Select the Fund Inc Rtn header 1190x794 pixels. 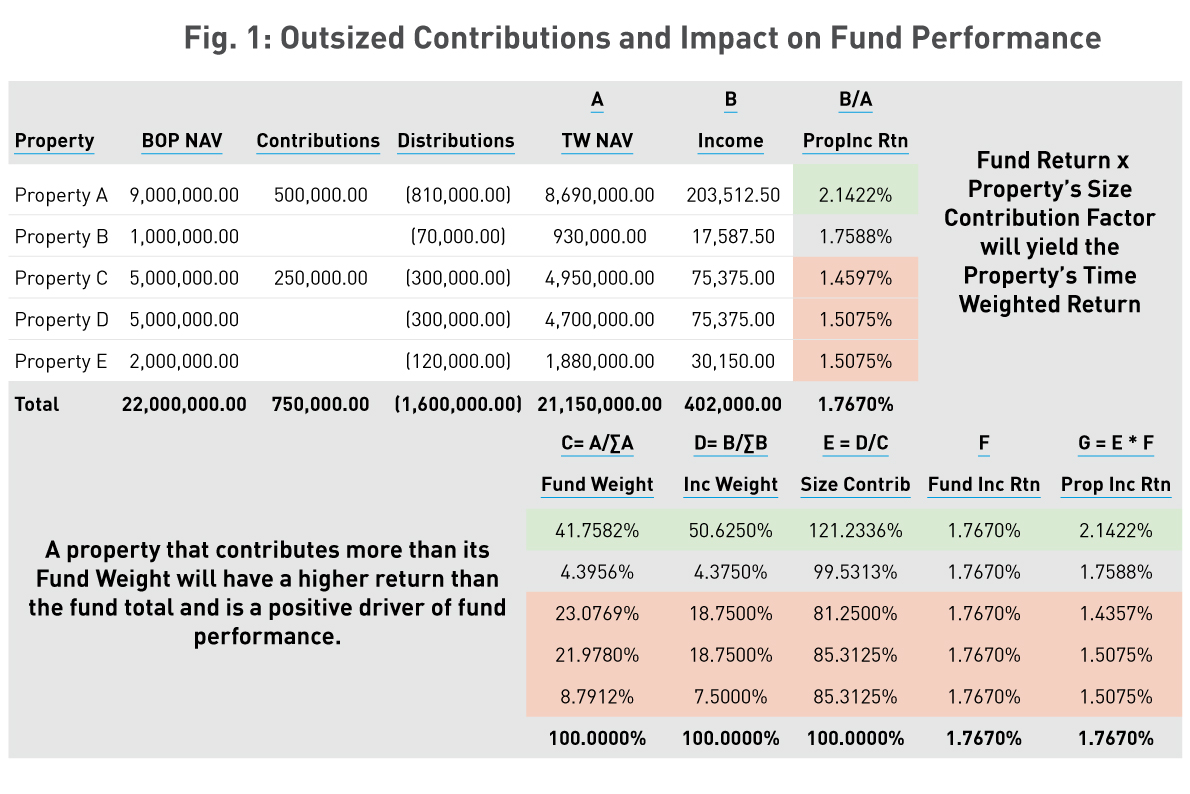pyautogui.click(x=984, y=485)
